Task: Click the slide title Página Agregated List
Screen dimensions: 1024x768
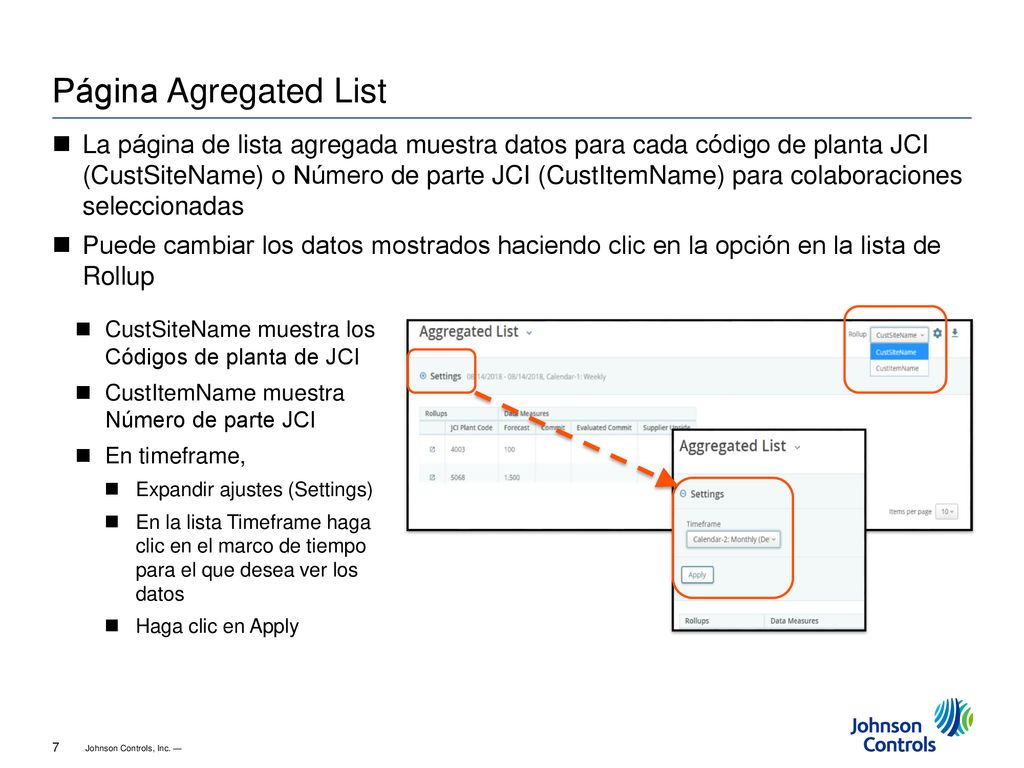Action: click(x=219, y=91)
